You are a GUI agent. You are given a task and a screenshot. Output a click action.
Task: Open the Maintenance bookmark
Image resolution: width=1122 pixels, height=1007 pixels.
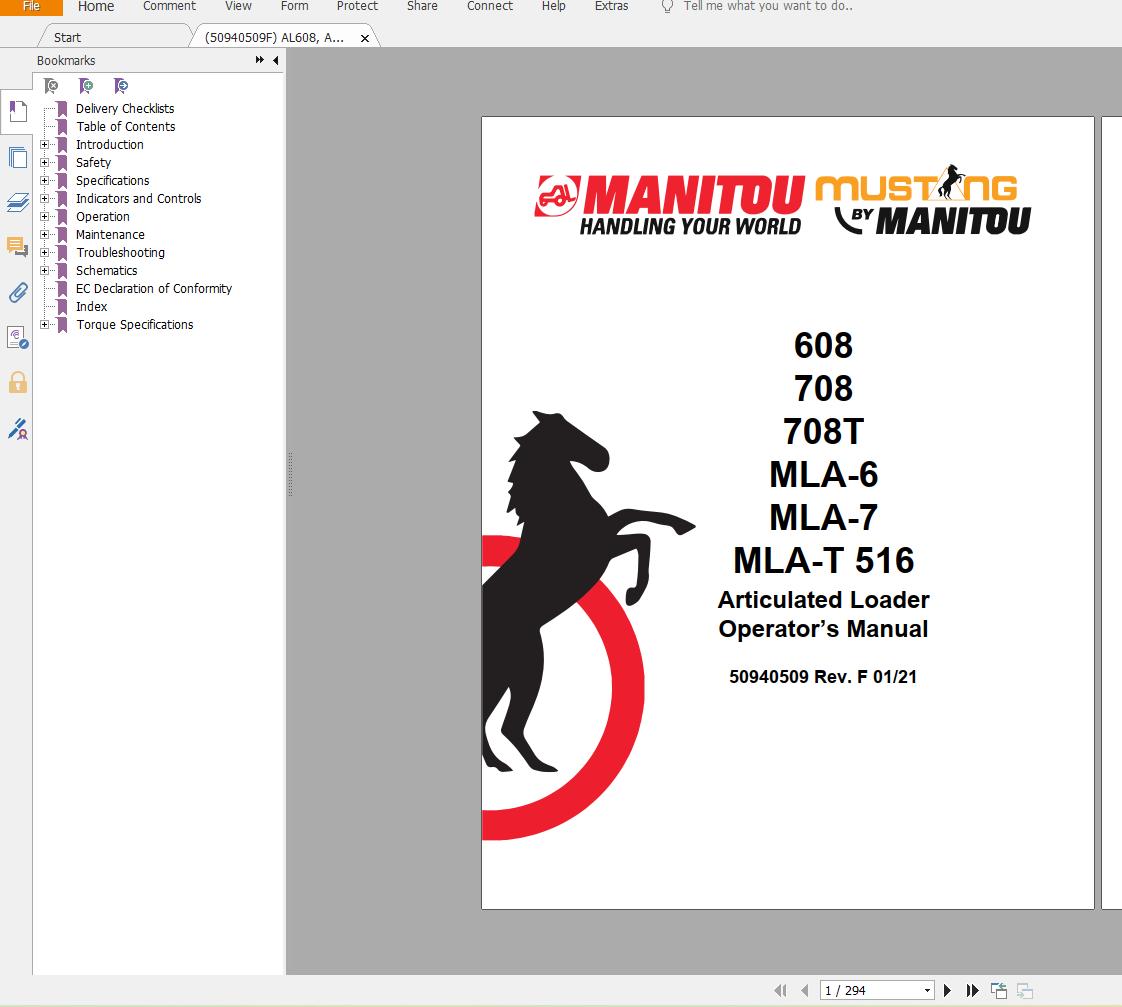(110, 234)
